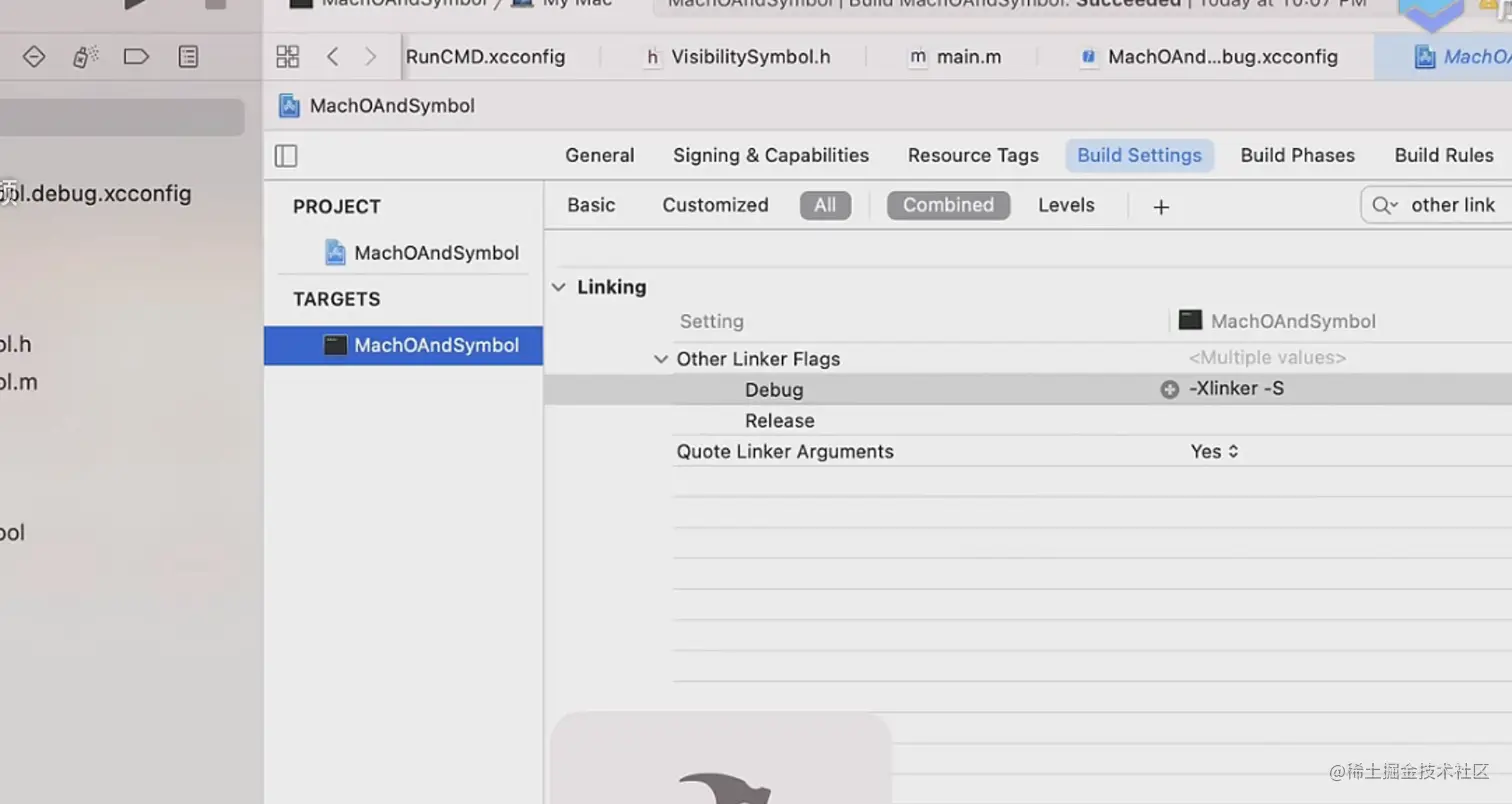Click MachOAndSymbol in the jump bar
The width and height of the screenshot is (1512, 804).
pos(377,106)
